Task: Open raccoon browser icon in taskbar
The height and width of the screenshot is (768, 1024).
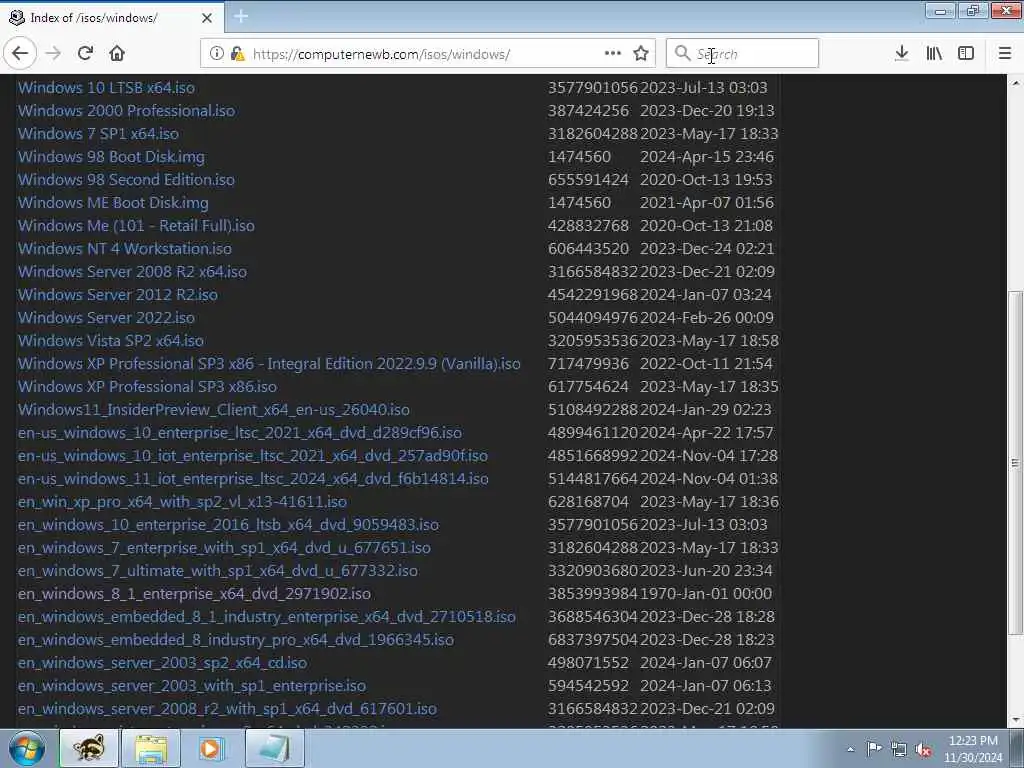Action: [89, 748]
